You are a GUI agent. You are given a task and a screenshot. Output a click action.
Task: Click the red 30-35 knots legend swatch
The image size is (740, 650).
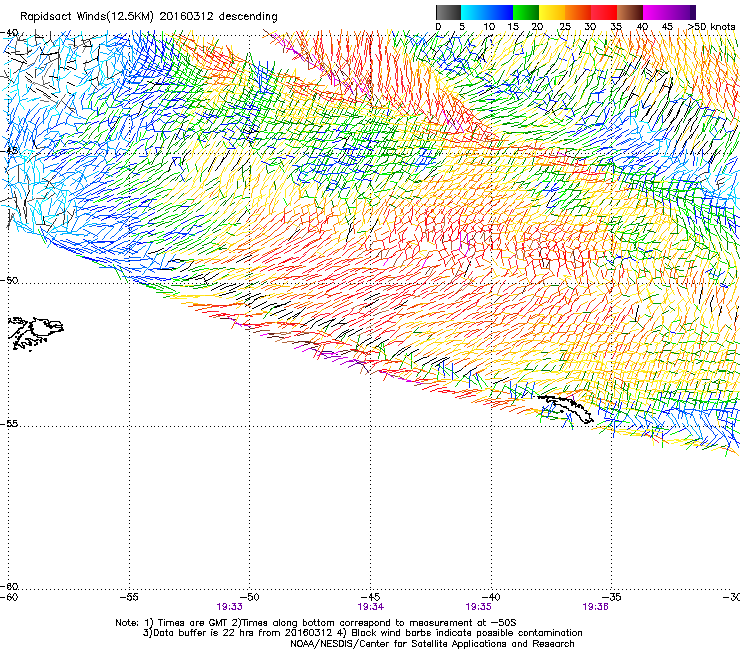pos(604,12)
